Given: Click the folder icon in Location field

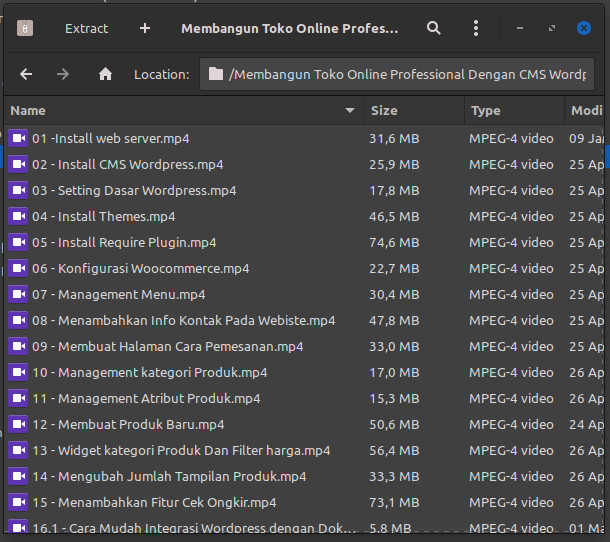Looking at the screenshot, I should (x=216, y=74).
